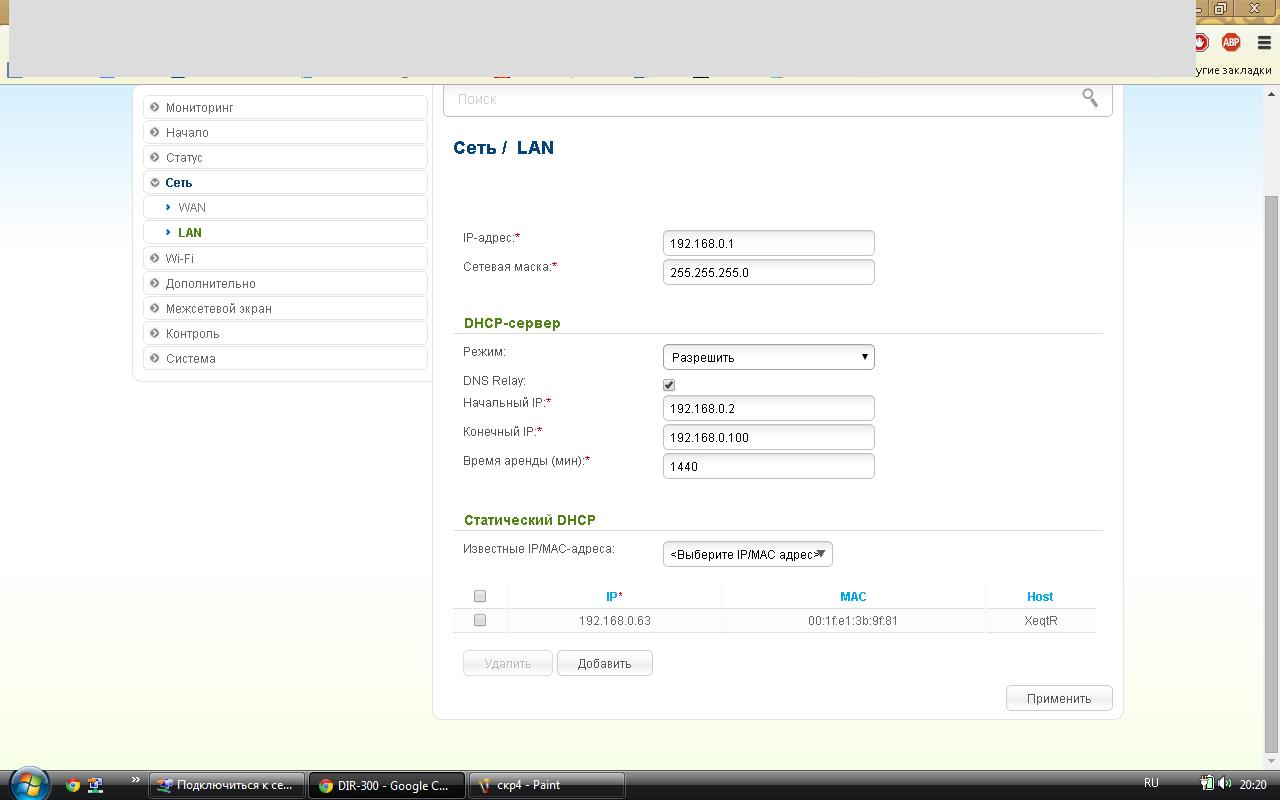Click the red stop-hand extension icon
1280x800 pixels.
1200,42
